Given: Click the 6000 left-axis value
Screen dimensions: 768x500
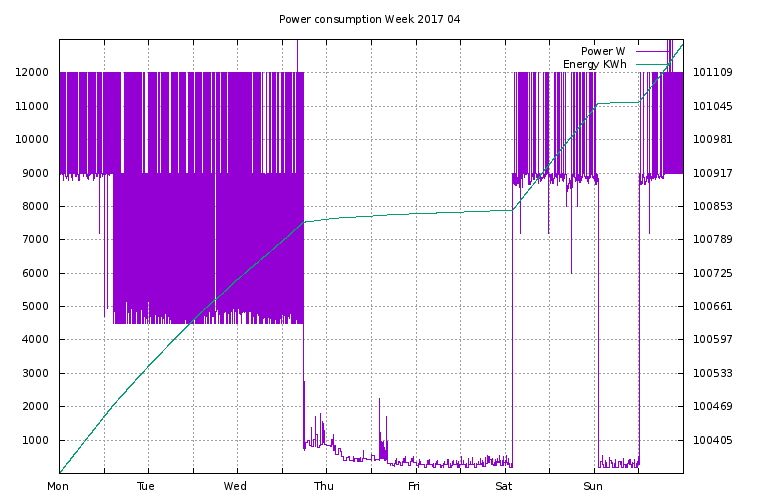Looking at the screenshot, I should (35, 273).
